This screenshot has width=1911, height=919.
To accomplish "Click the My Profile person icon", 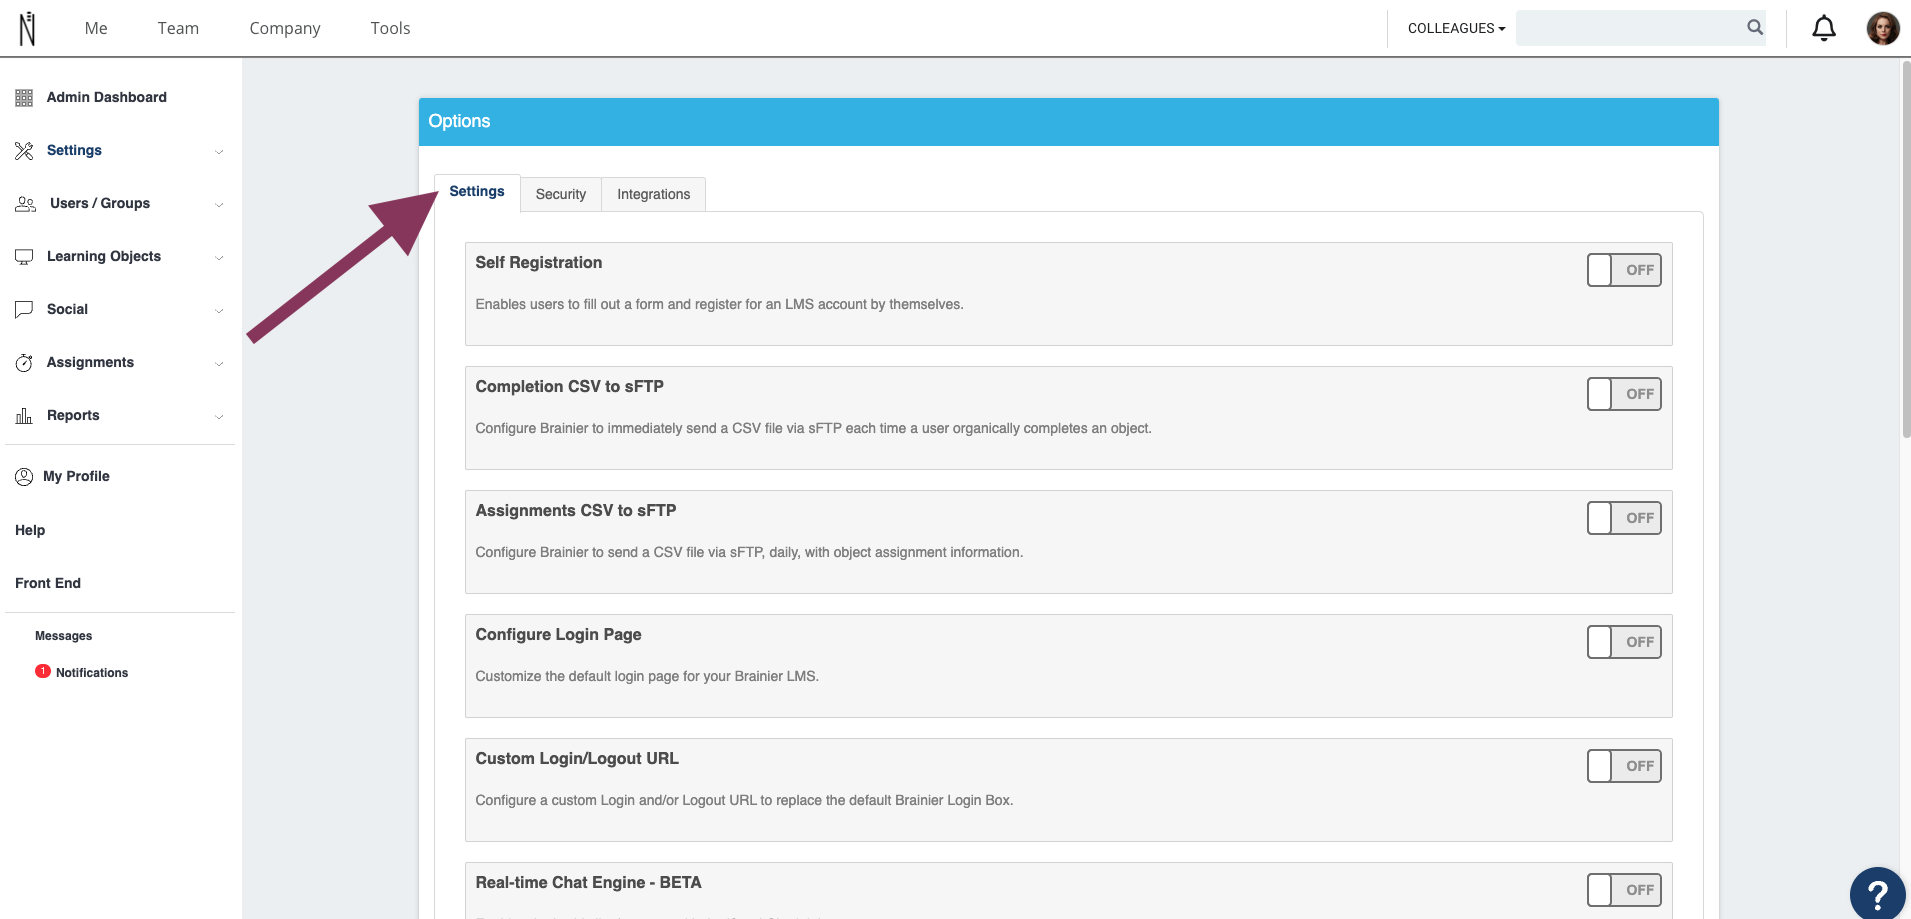I will pyautogui.click(x=24, y=477).
